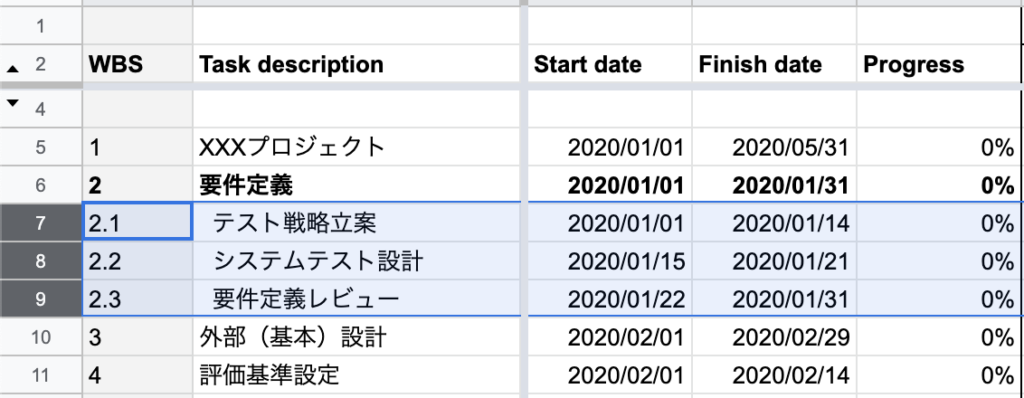Select finish date 2020/05/31 cell
Image resolution: width=1024 pixels, height=398 pixels.
click(x=775, y=147)
